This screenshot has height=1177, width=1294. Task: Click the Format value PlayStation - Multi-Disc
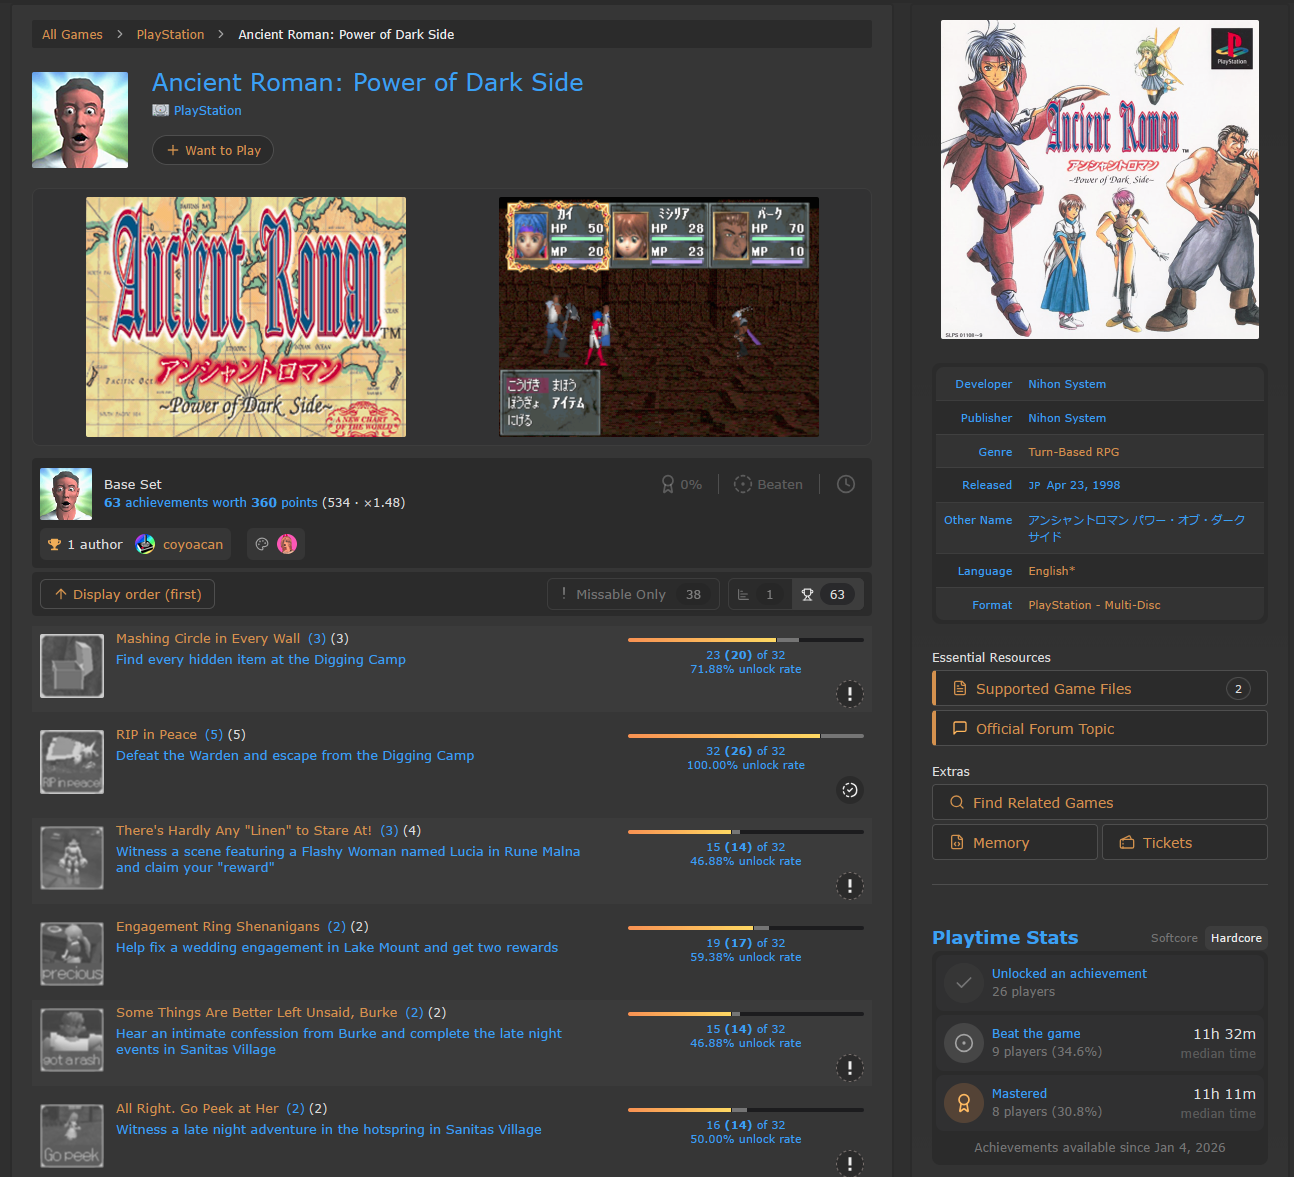(1094, 605)
